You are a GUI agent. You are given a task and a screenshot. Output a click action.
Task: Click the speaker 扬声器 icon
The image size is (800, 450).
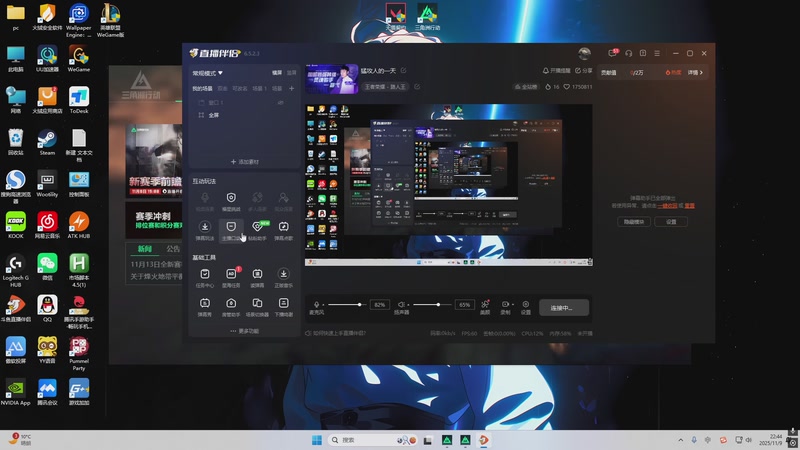coord(401,304)
